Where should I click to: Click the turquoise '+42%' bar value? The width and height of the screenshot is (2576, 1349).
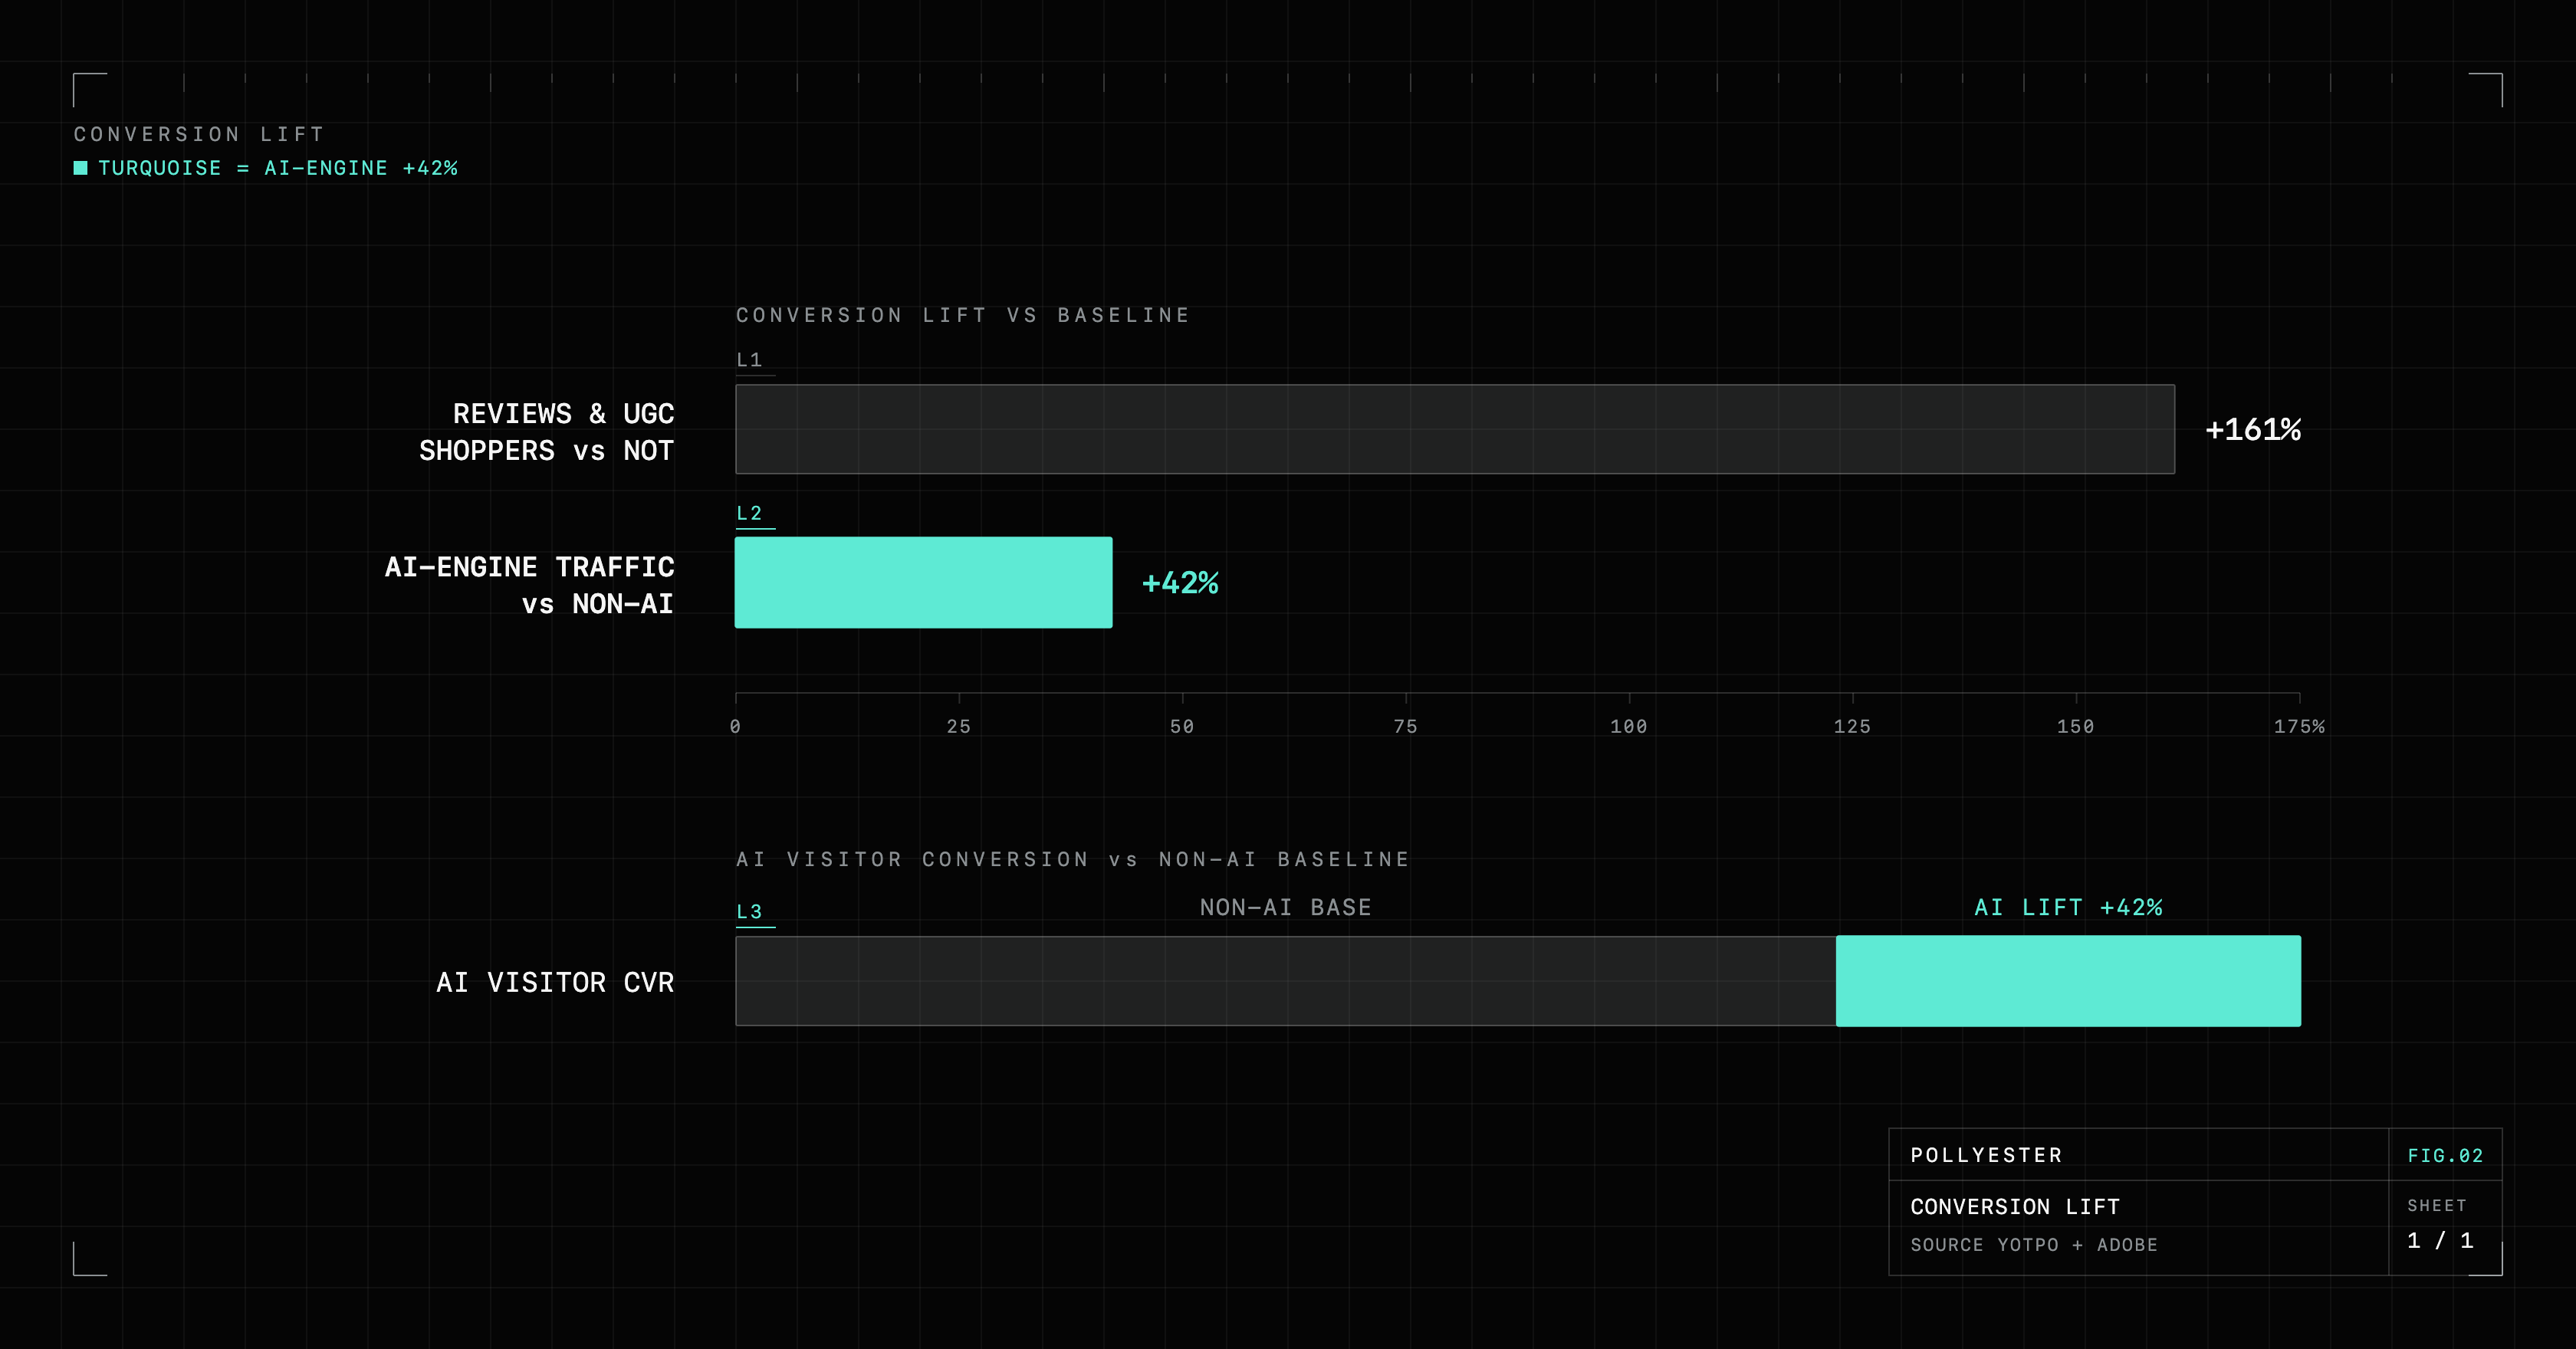click(x=1180, y=583)
